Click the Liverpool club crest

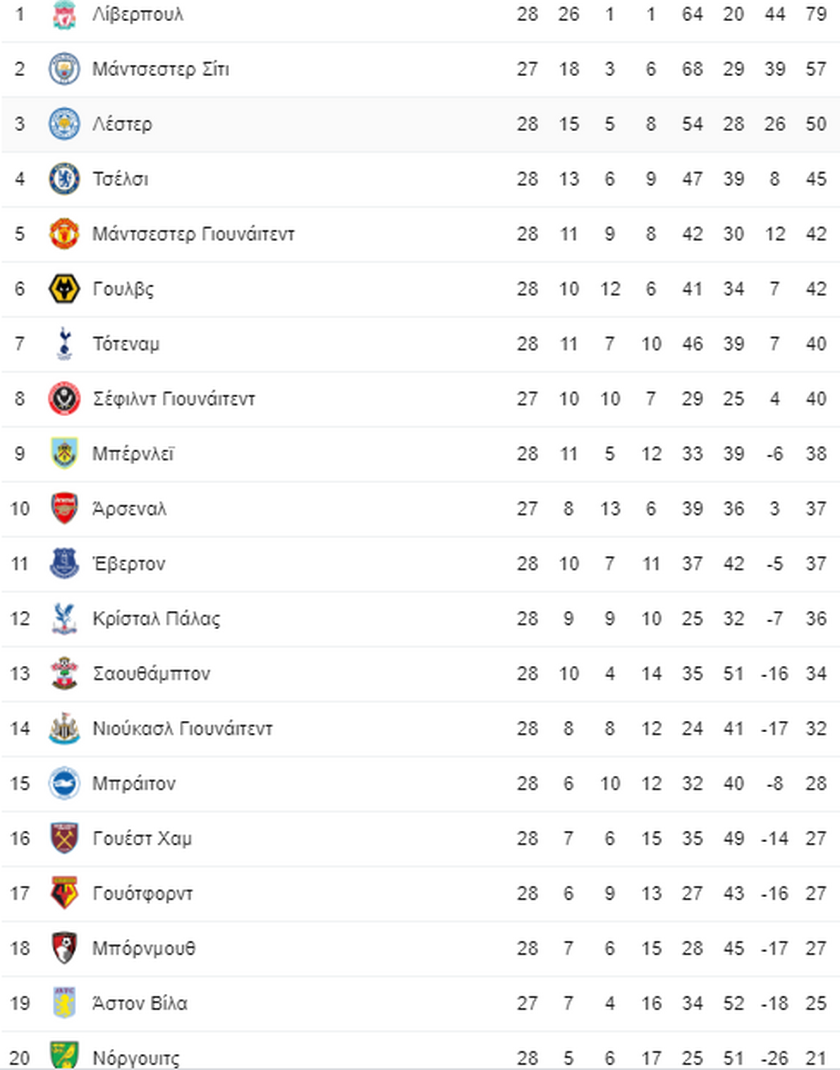pos(64,14)
